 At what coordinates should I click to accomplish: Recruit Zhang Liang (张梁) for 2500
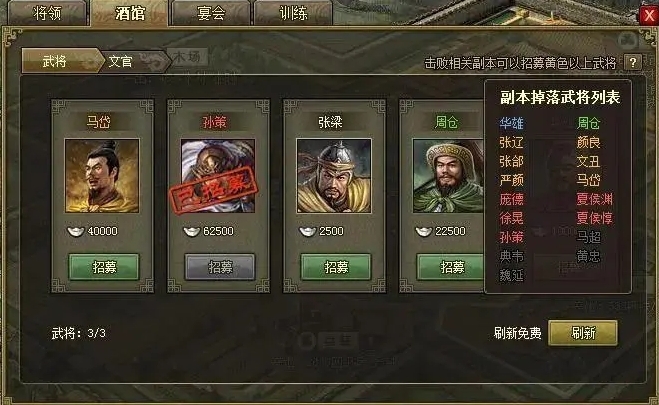pyautogui.click(x=336, y=267)
